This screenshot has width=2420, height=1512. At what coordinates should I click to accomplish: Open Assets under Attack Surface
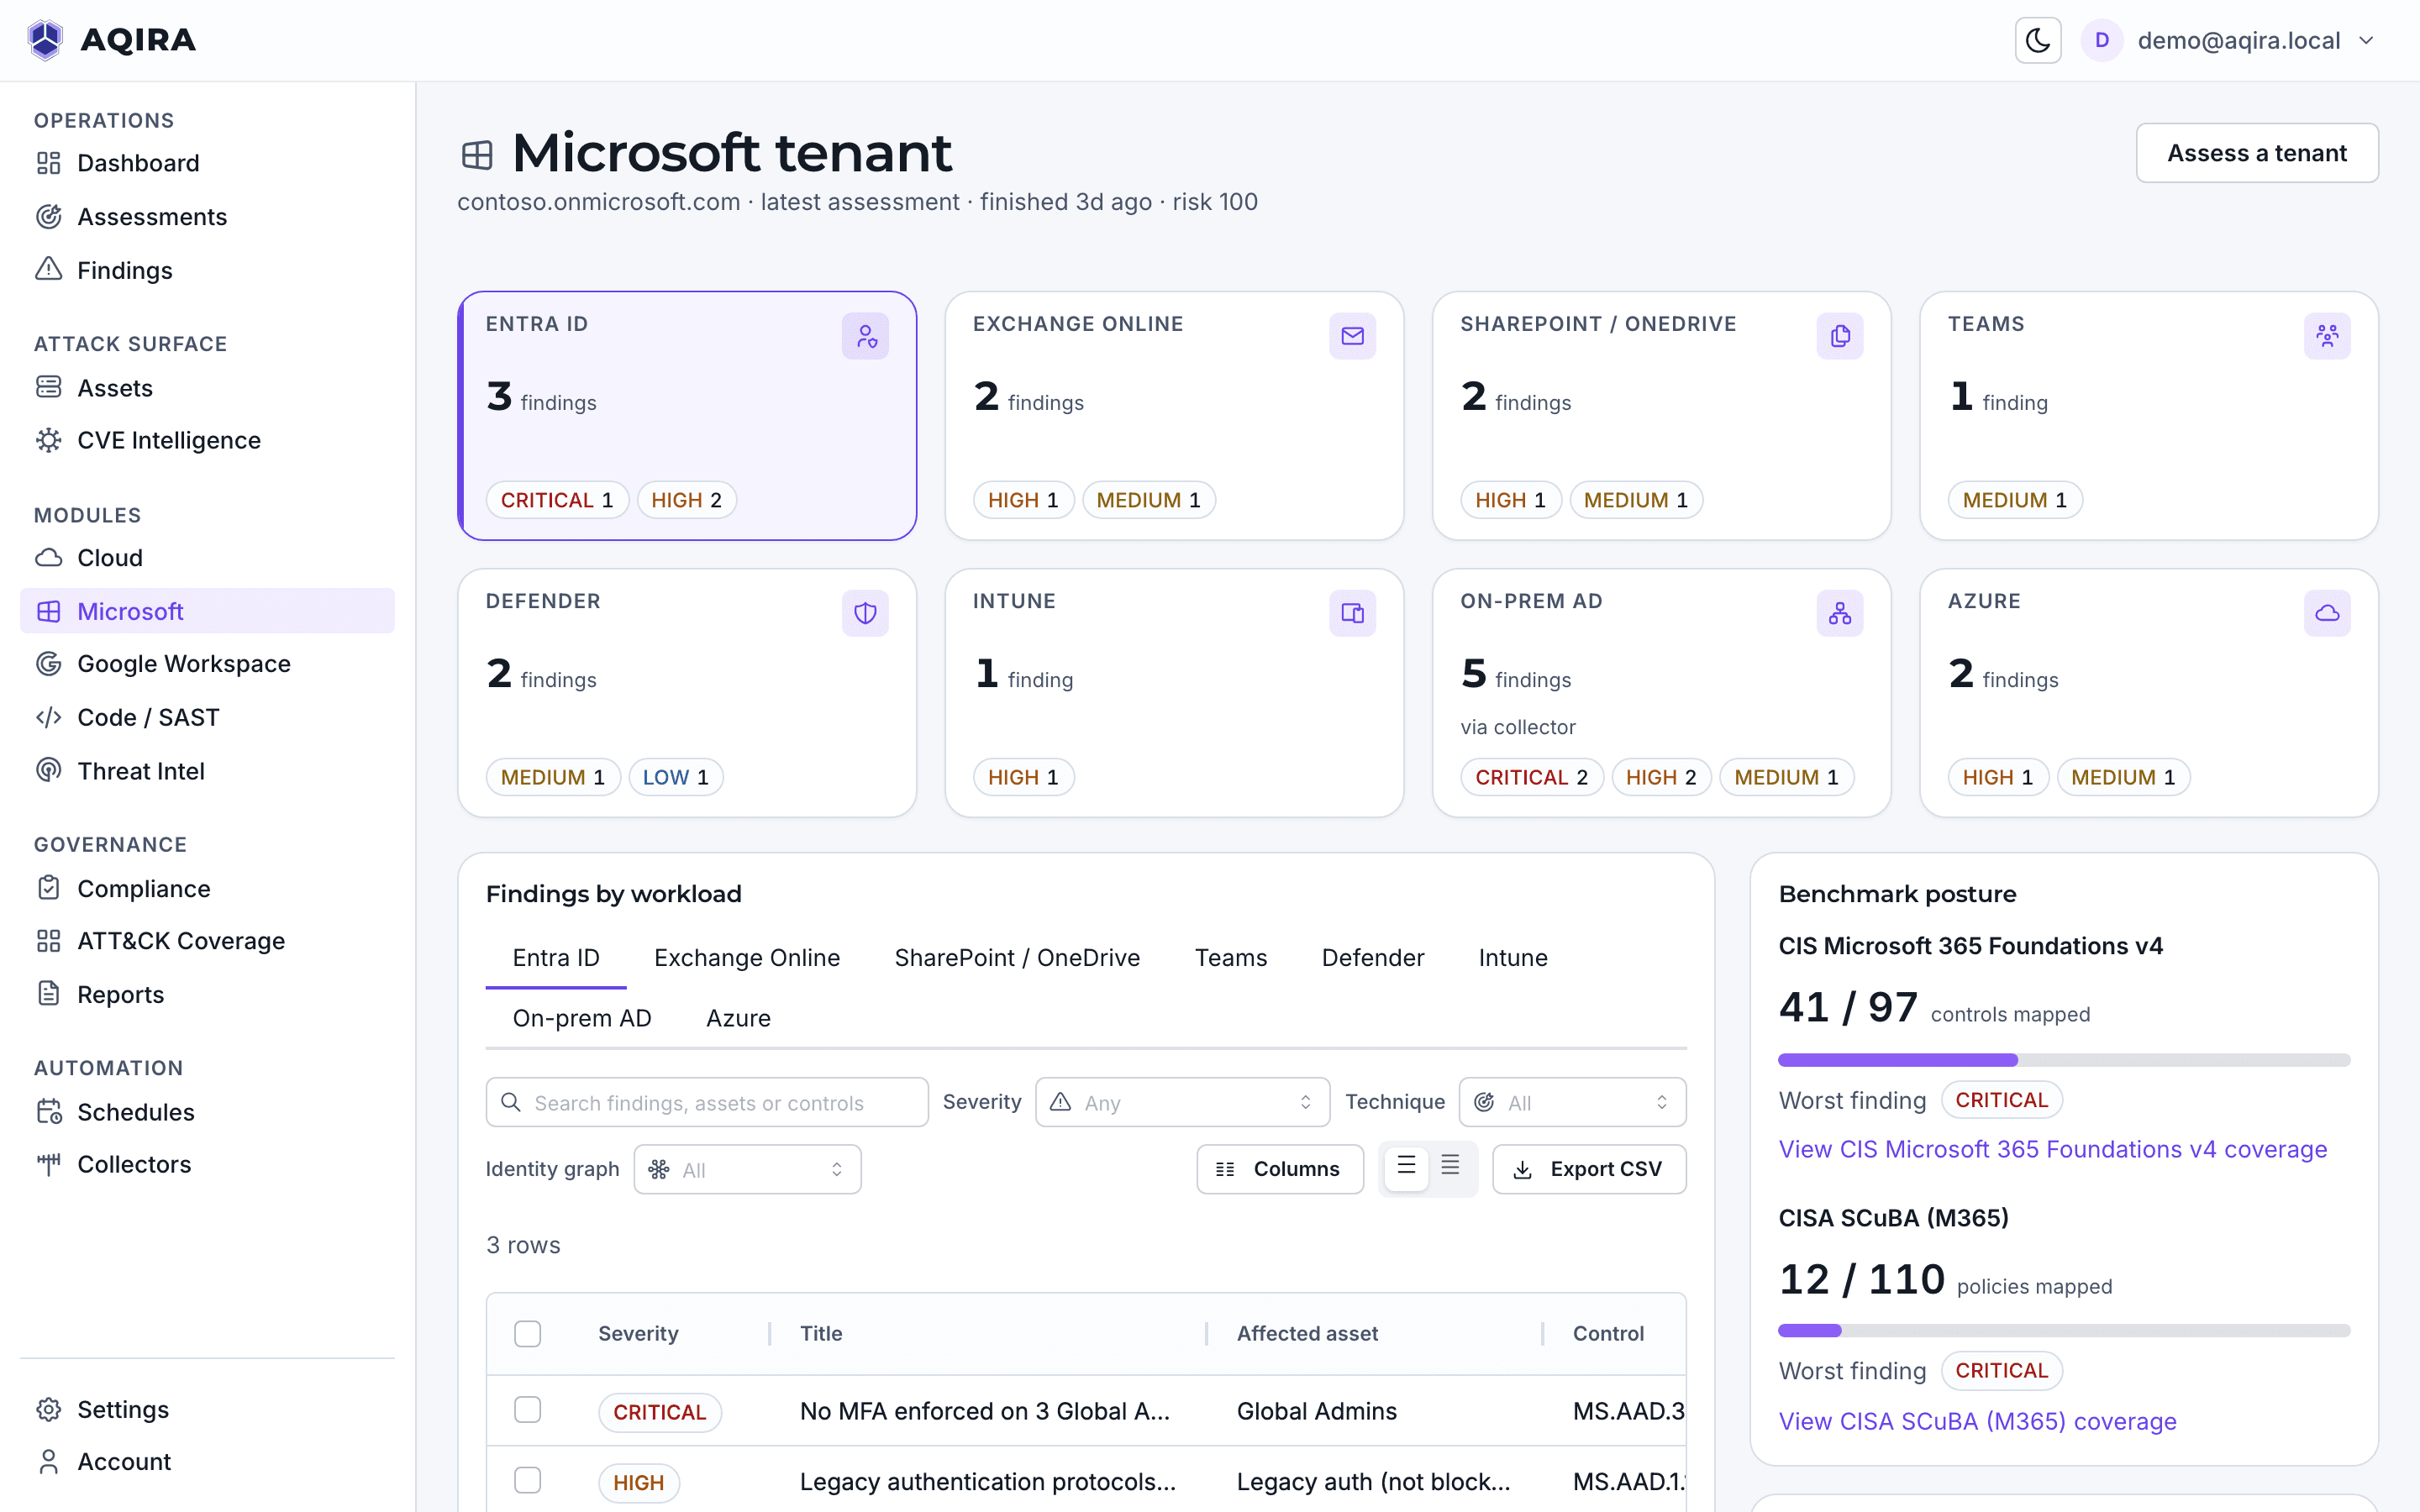[x=207, y=387]
